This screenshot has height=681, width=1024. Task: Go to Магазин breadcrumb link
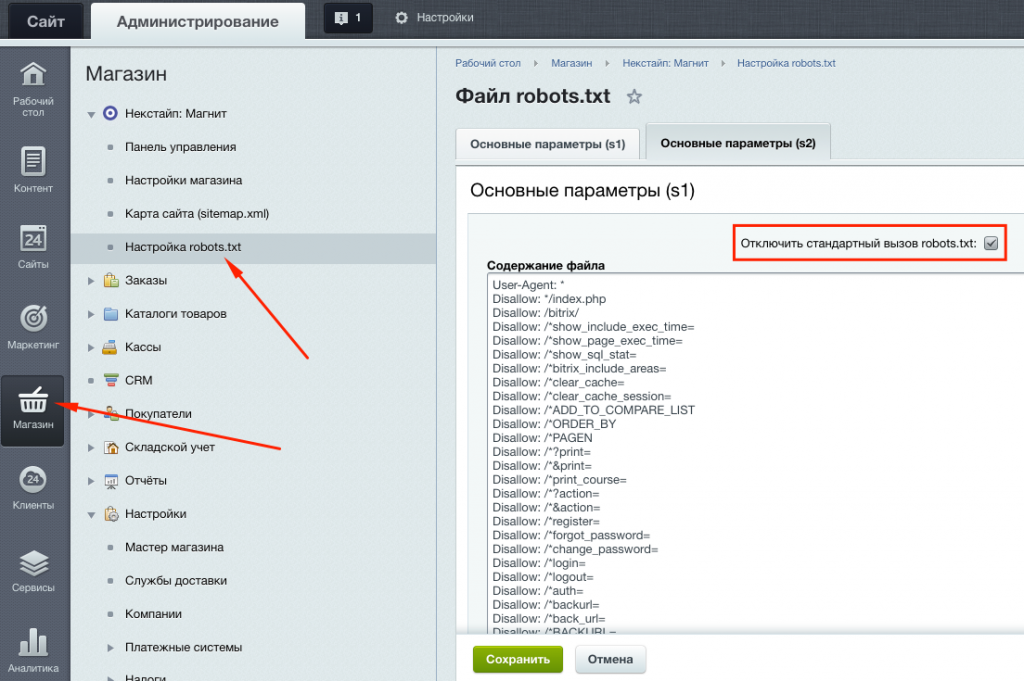click(x=571, y=63)
